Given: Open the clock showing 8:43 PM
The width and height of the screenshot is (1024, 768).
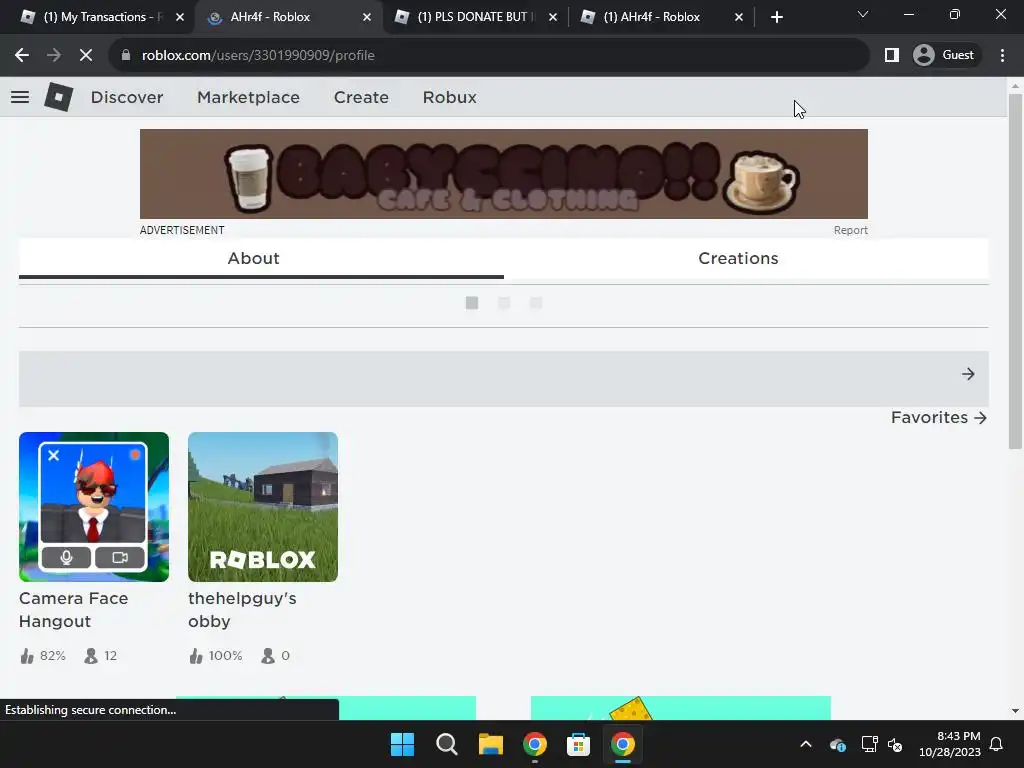Looking at the screenshot, I should (950, 744).
